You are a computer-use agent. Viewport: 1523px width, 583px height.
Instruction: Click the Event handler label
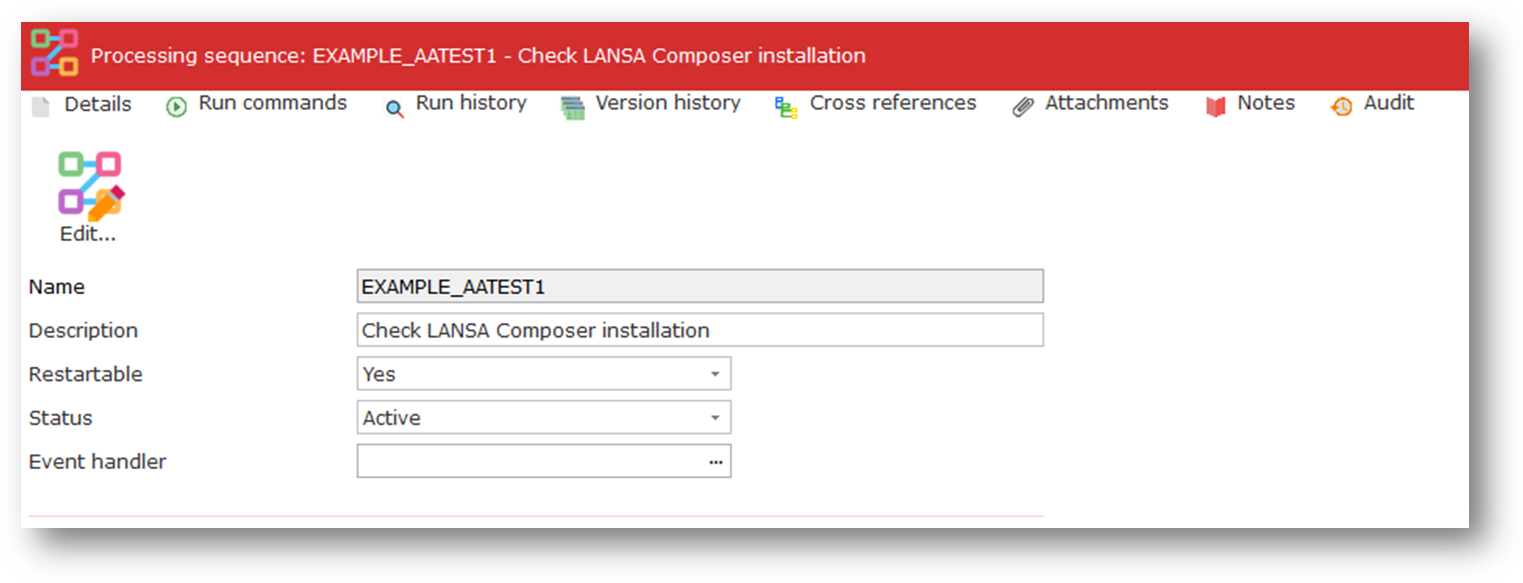coord(98,462)
